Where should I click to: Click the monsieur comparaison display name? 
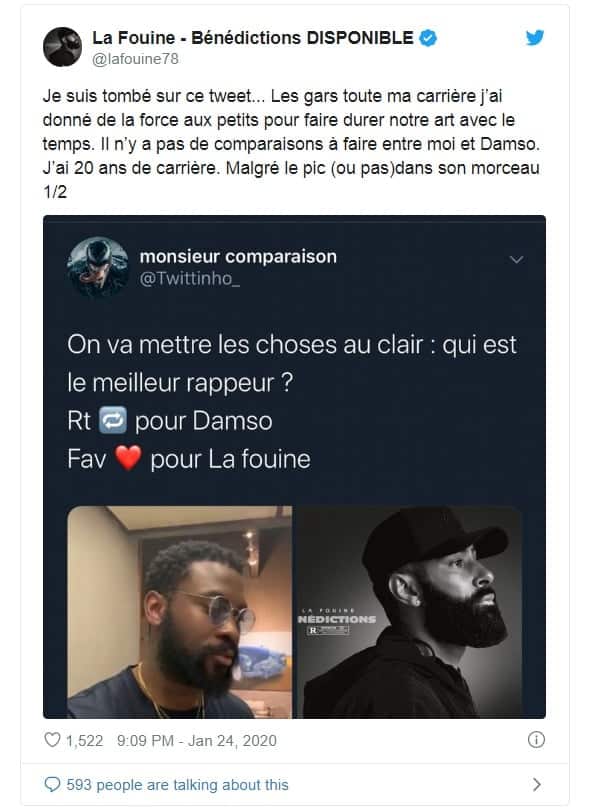click(238, 256)
